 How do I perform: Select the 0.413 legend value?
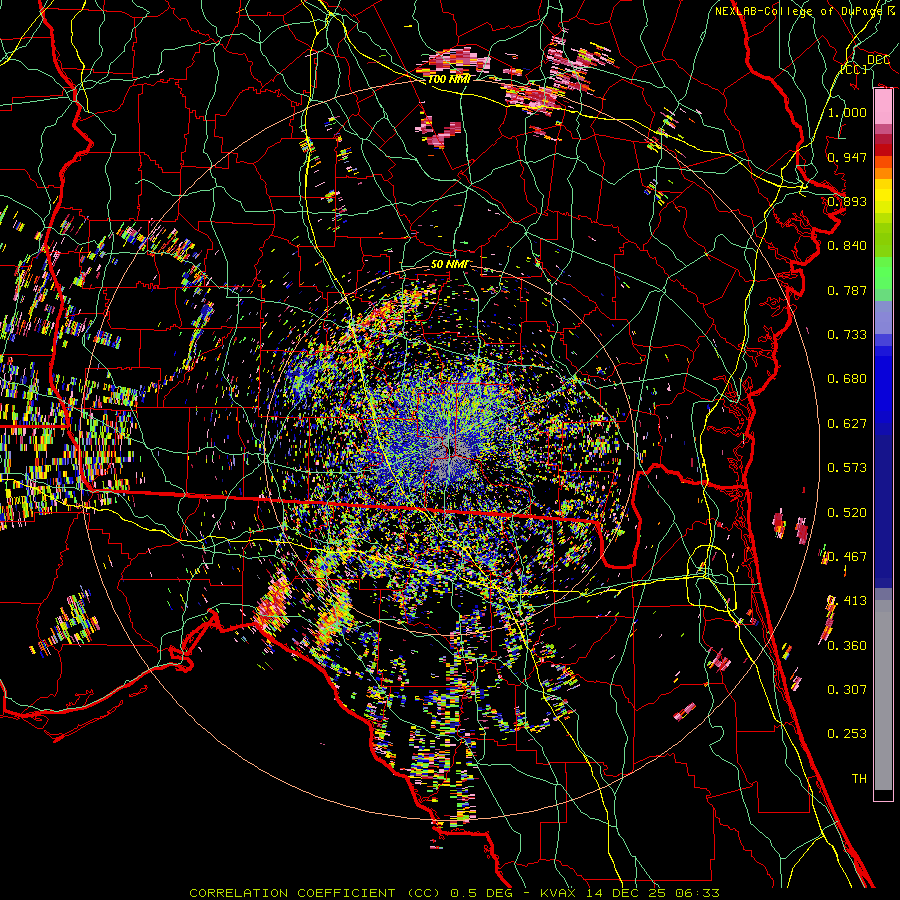click(847, 601)
